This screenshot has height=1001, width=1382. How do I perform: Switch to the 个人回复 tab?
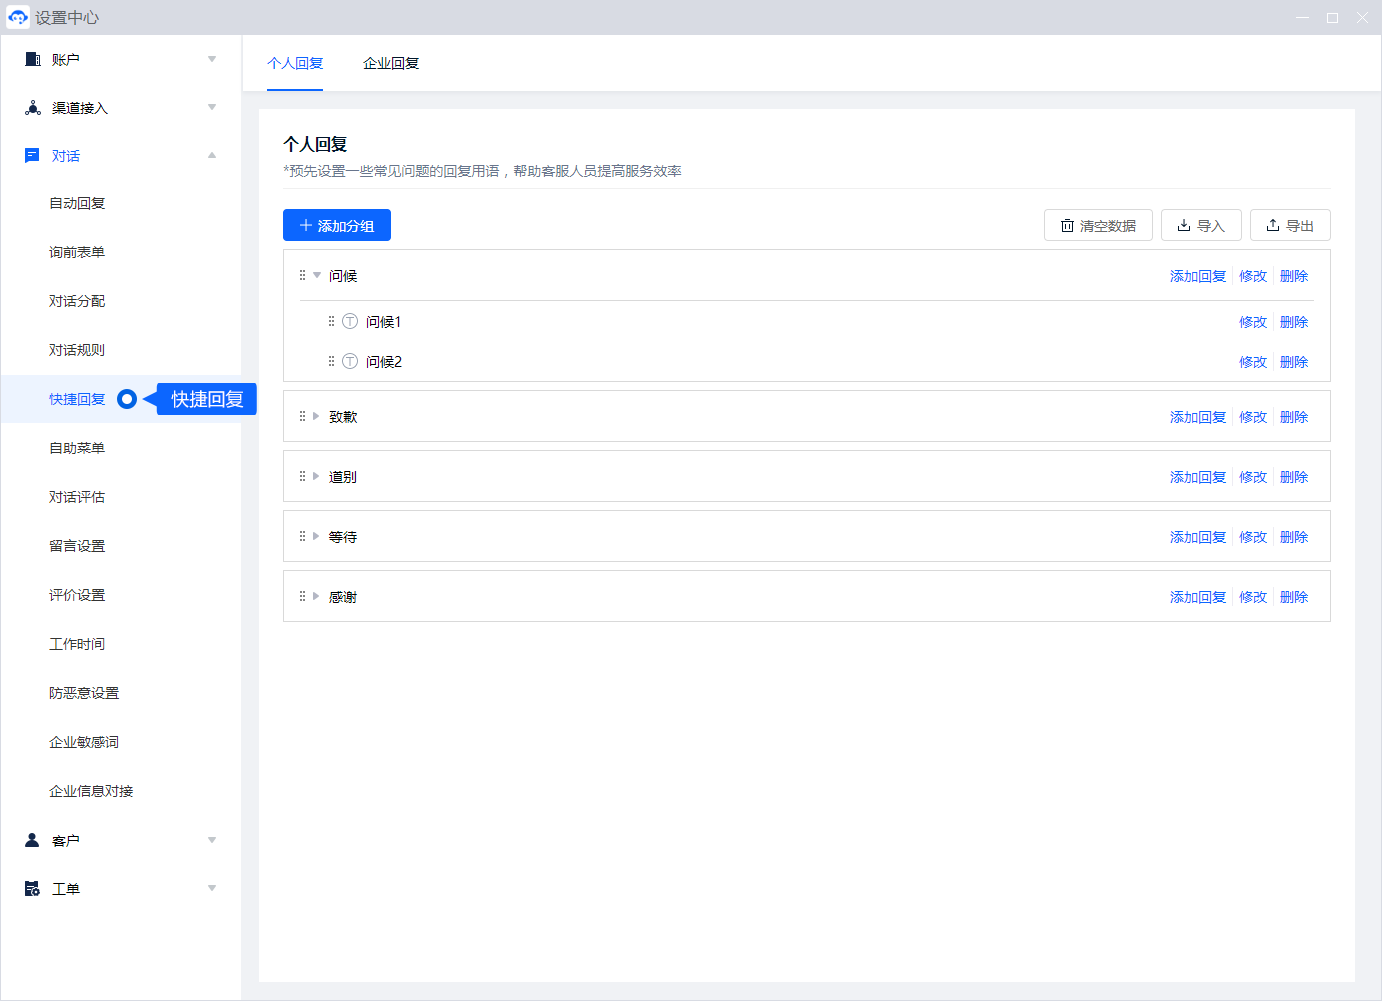point(295,63)
